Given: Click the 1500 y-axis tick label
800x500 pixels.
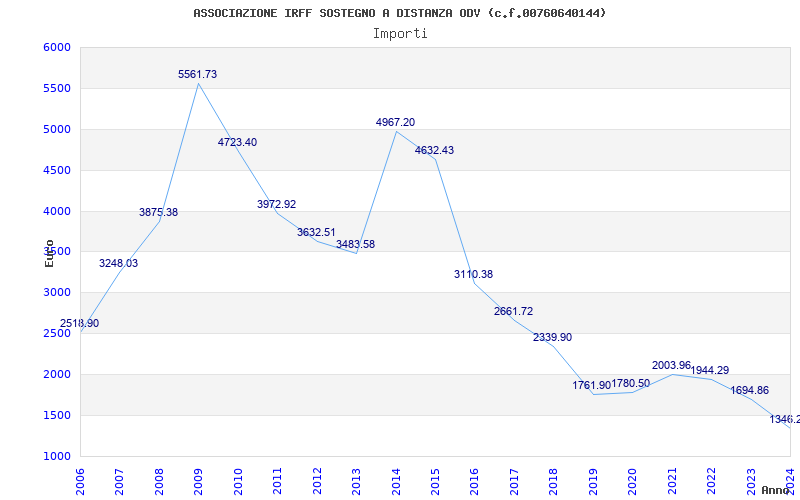Looking at the screenshot, I should [57, 415].
